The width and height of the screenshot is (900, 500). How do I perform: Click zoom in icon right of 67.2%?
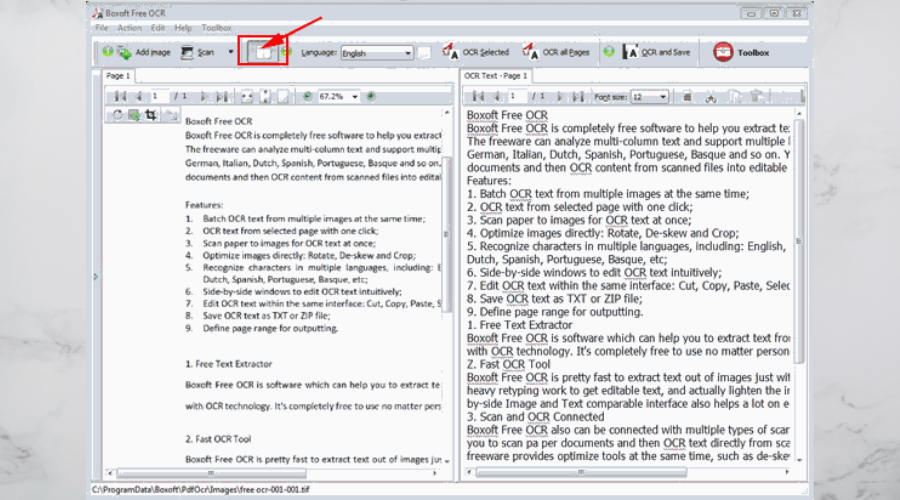click(371, 96)
